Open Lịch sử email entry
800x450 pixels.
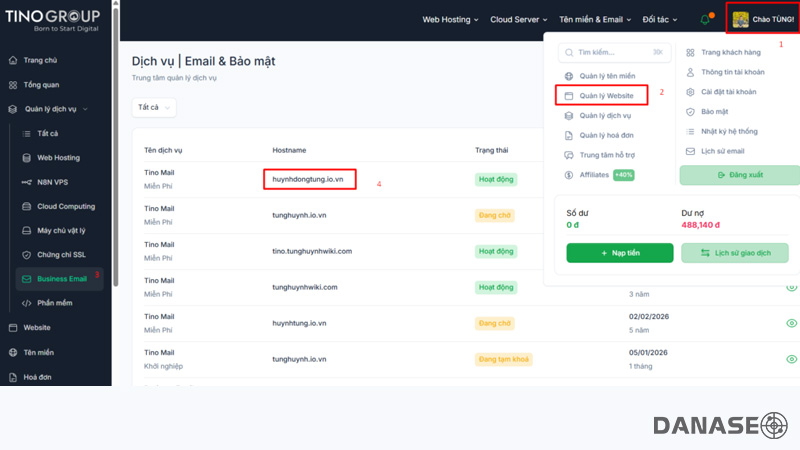pos(689,151)
